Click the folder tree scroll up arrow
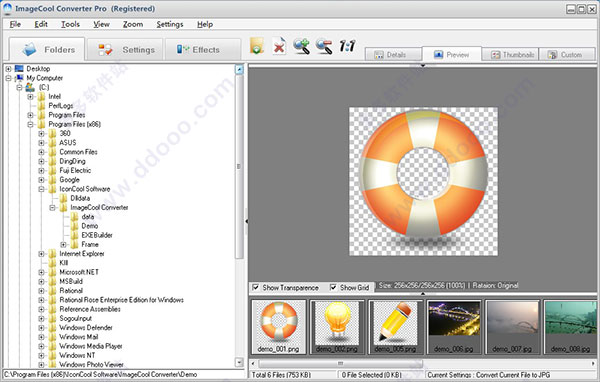 click(x=239, y=69)
